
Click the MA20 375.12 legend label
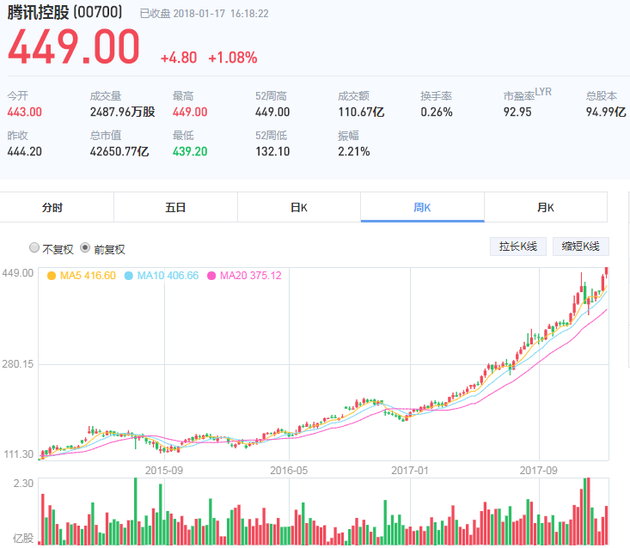(x=251, y=276)
